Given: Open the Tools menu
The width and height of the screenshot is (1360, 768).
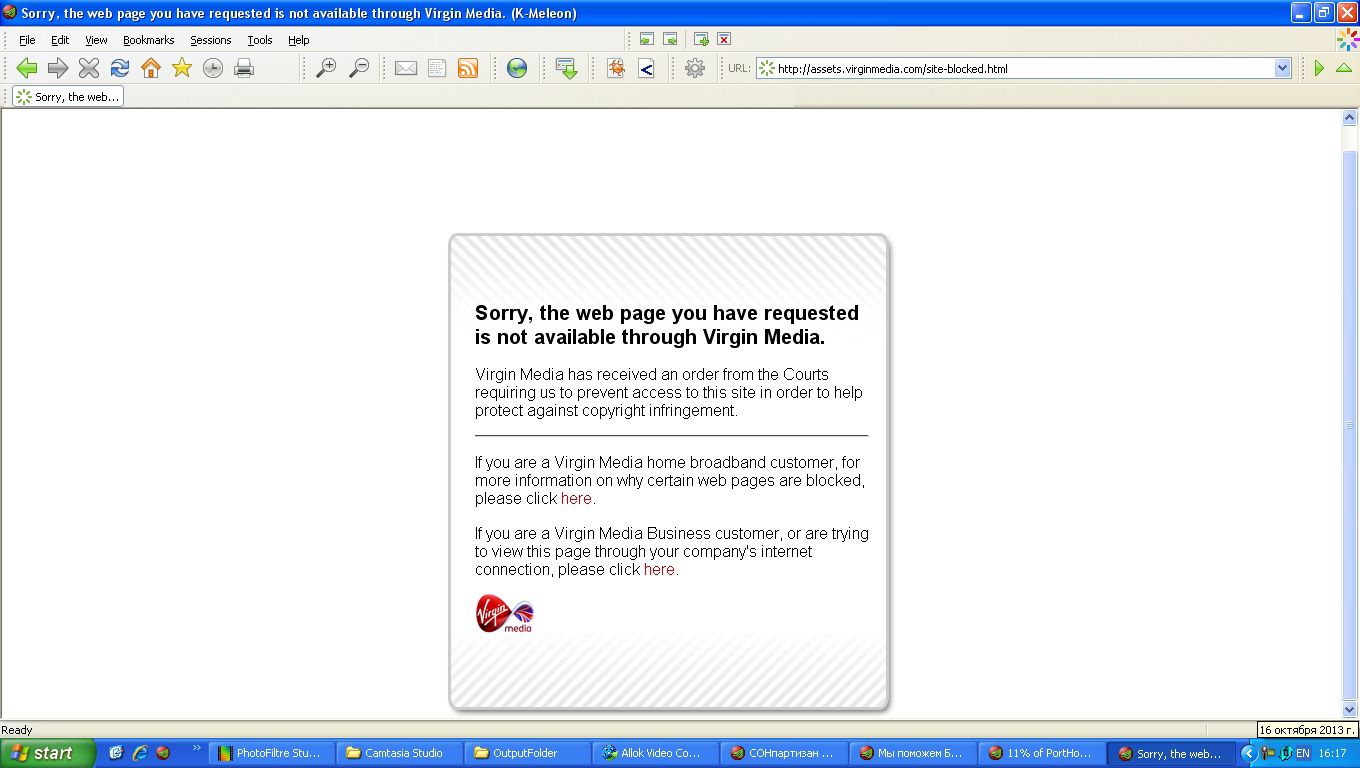Looking at the screenshot, I should tap(260, 40).
